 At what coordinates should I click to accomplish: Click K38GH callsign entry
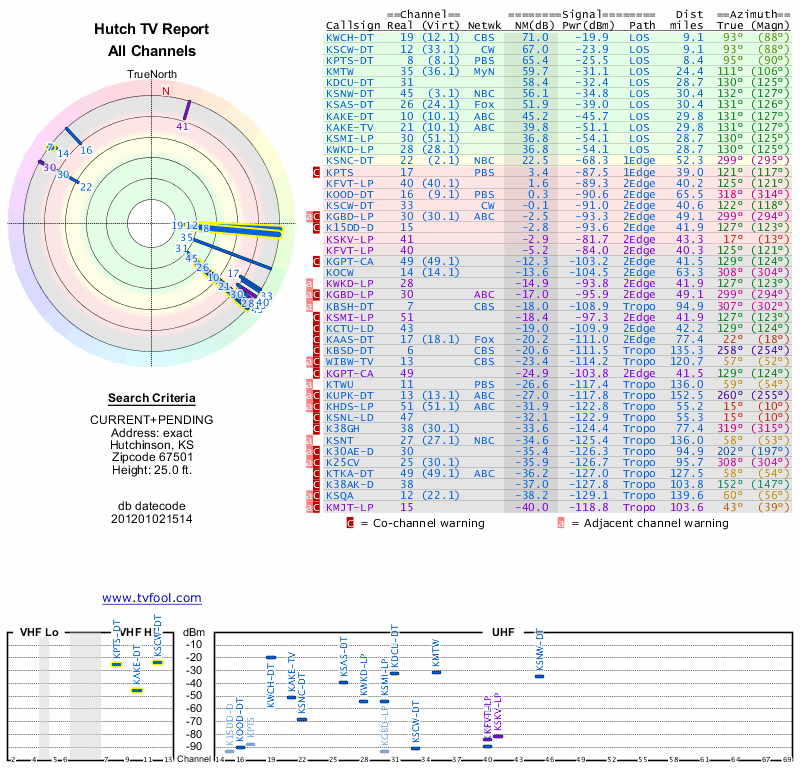pos(343,429)
